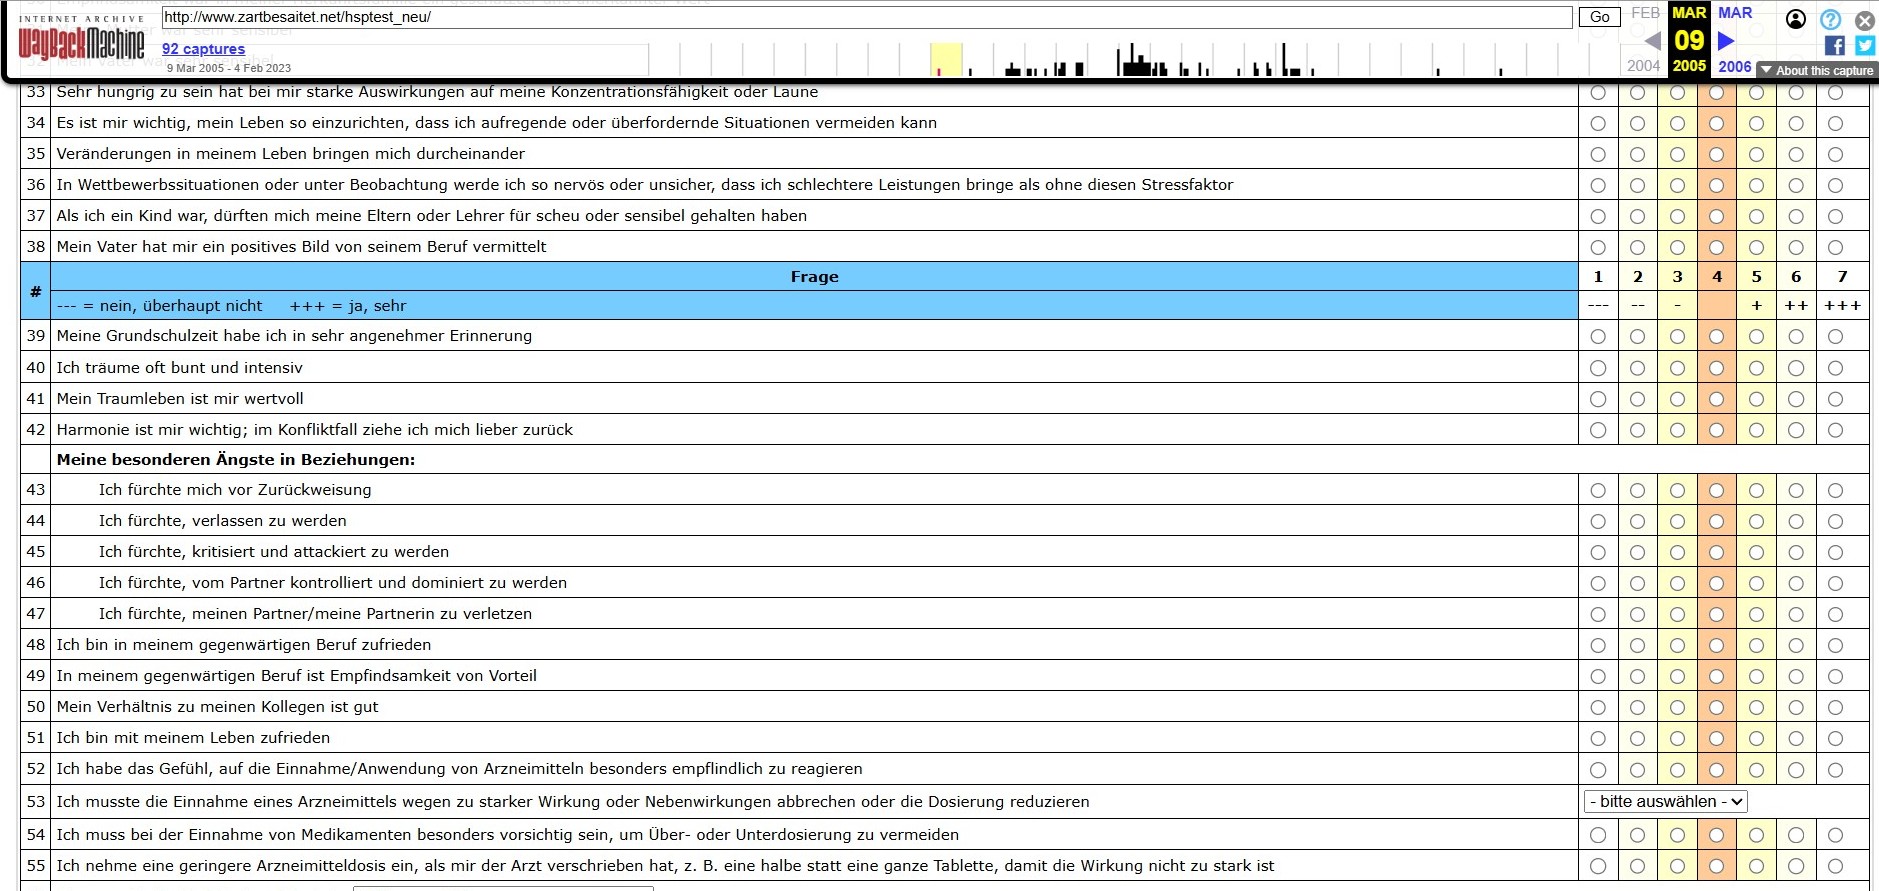The image size is (1879, 891).
Task: Choose rating 4 for question 51
Action: pos(1717,738)
